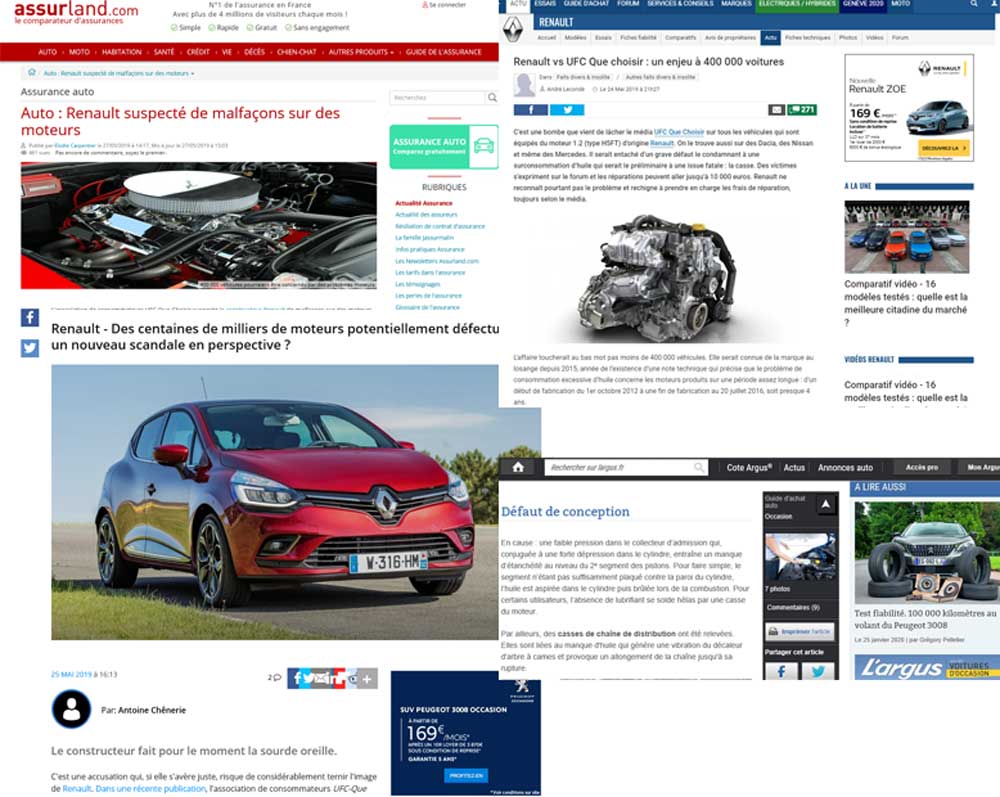Expand the AUTRES PRODUITS dropdown menu

coord(361,52)
